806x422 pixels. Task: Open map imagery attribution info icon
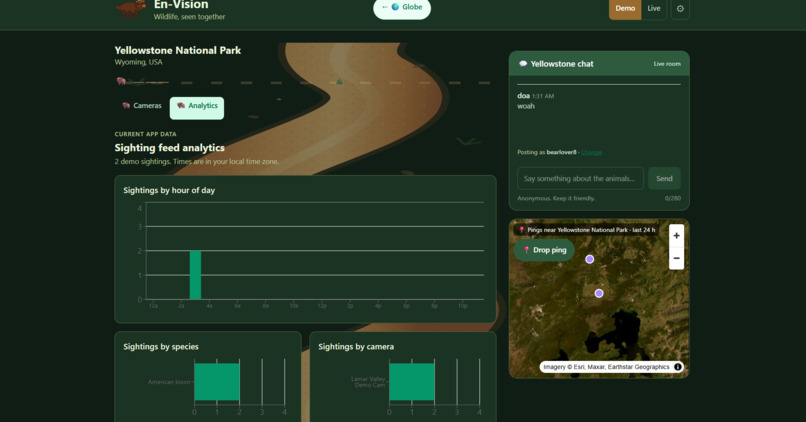pos(678,367)
